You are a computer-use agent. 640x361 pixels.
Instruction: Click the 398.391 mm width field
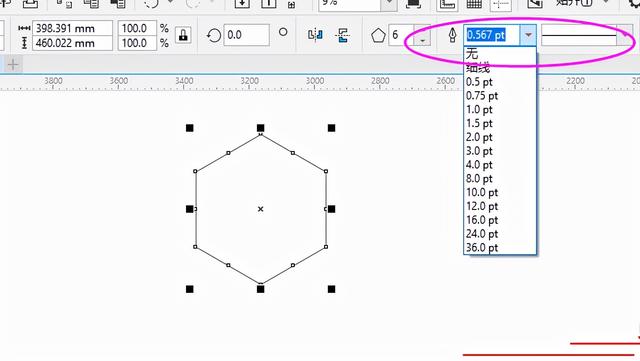pyautogui.click(x=72, y=28)
